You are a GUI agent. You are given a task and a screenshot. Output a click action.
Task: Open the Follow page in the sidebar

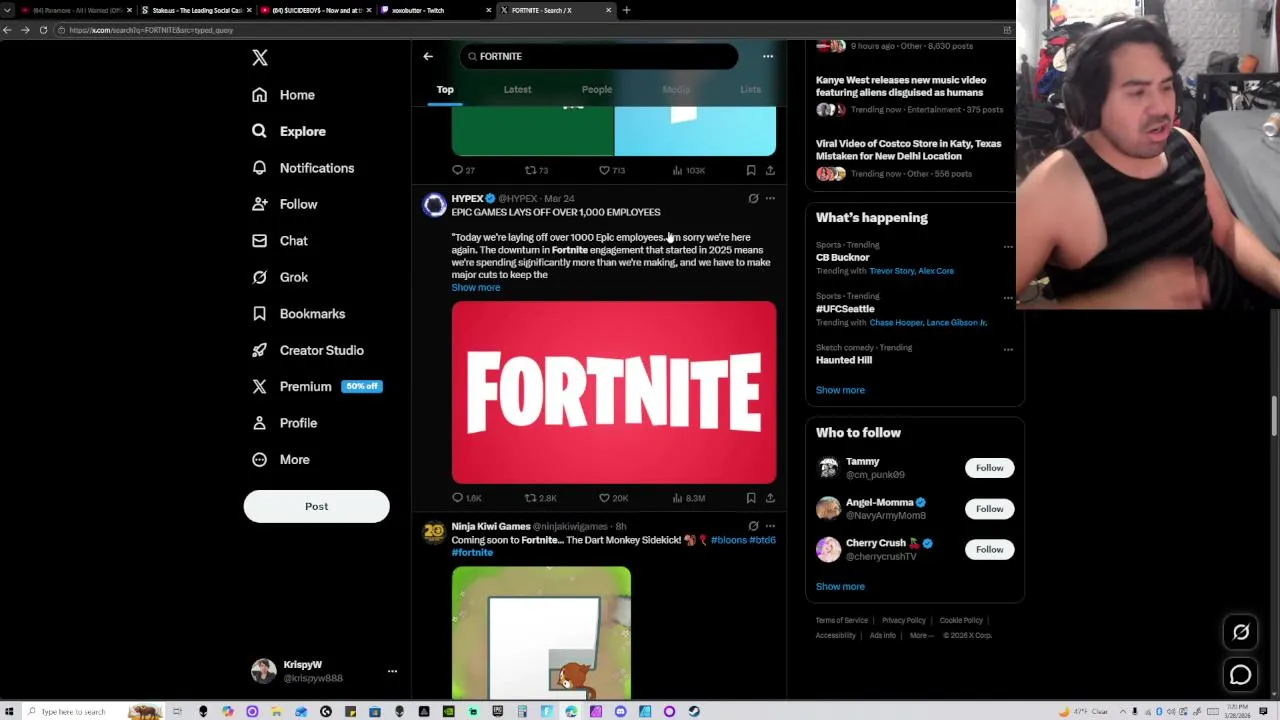pos(285,204)
